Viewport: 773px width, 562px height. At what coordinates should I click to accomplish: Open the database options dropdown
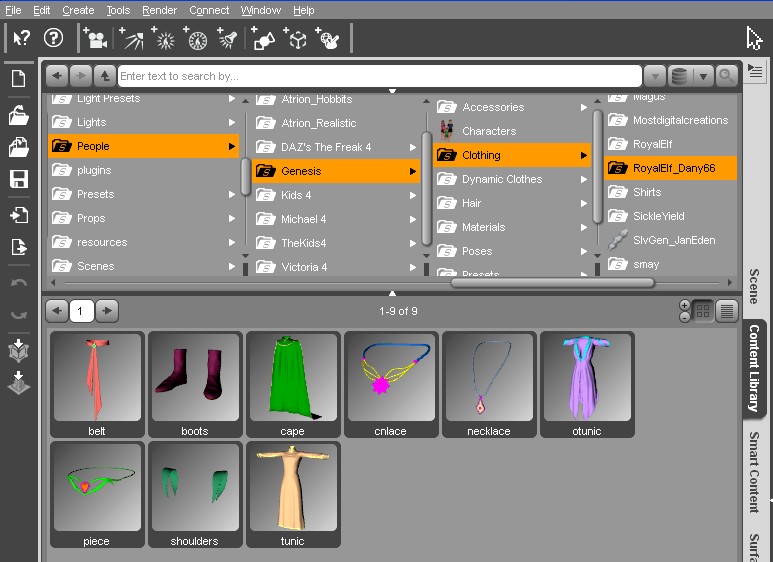pos(703,76)
